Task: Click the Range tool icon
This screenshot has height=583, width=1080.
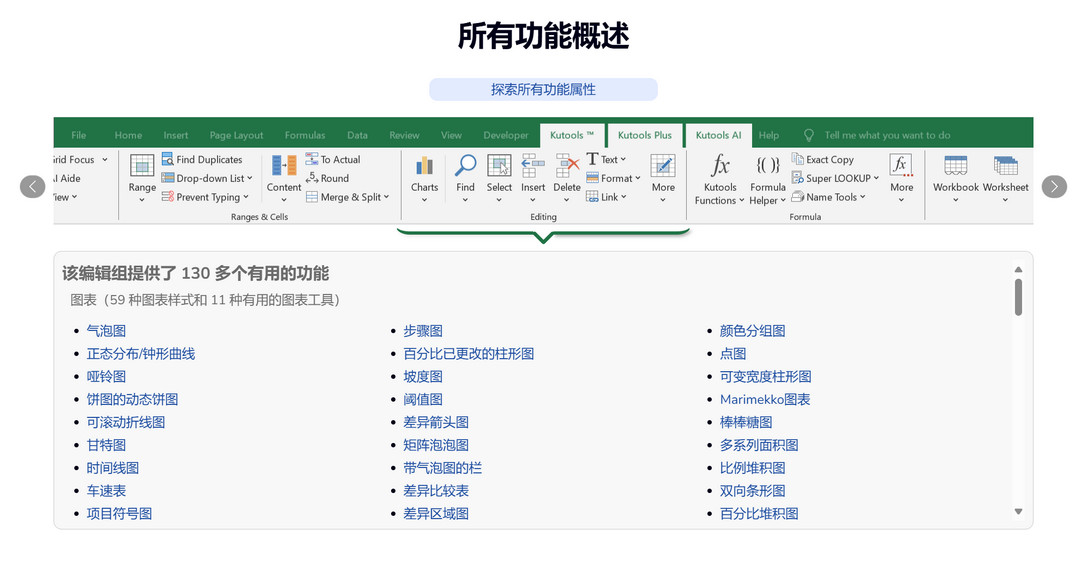Action: (x=142, y=166)
